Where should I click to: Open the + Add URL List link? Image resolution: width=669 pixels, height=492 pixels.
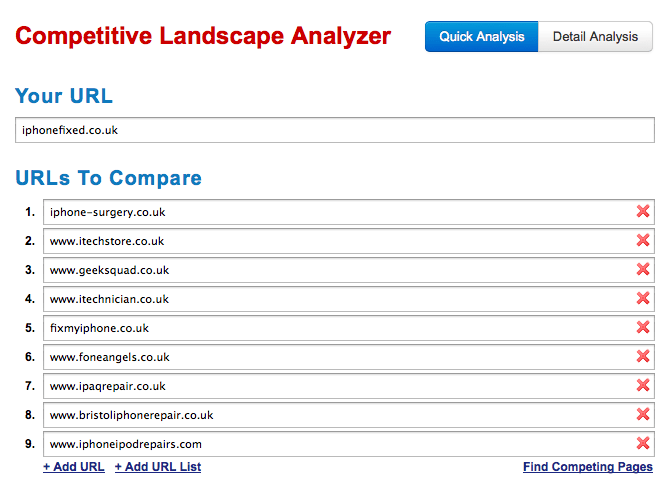coord(158,467)
